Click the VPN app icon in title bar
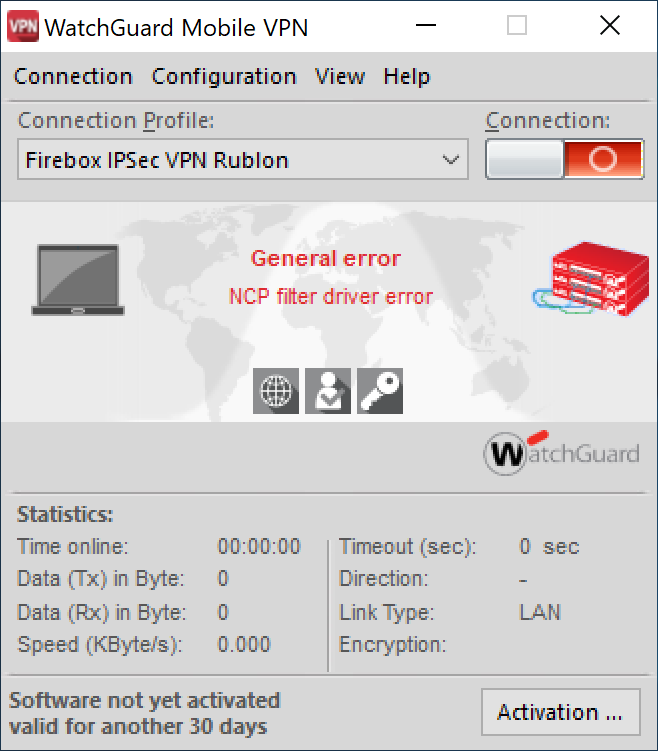Viewport: 658px width, 751px height. click(x=23, y=26)
